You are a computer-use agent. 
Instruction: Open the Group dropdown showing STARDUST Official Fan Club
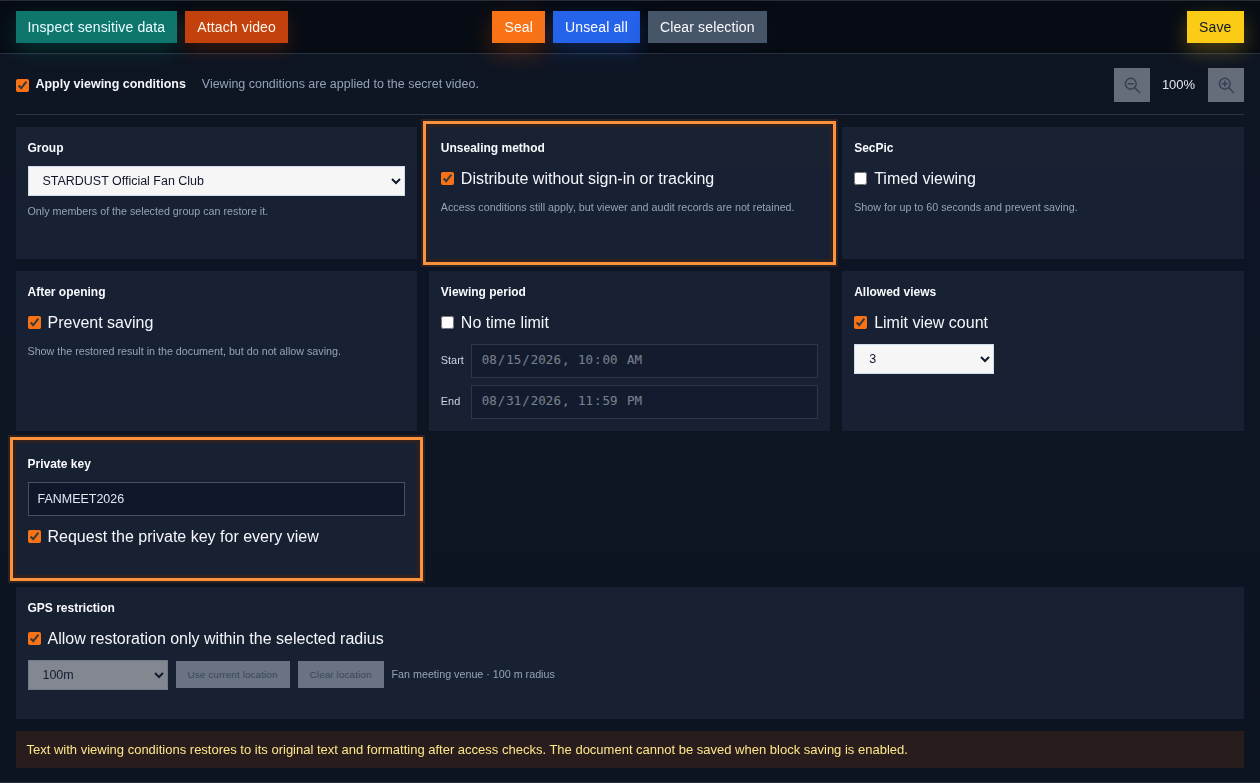216,181
